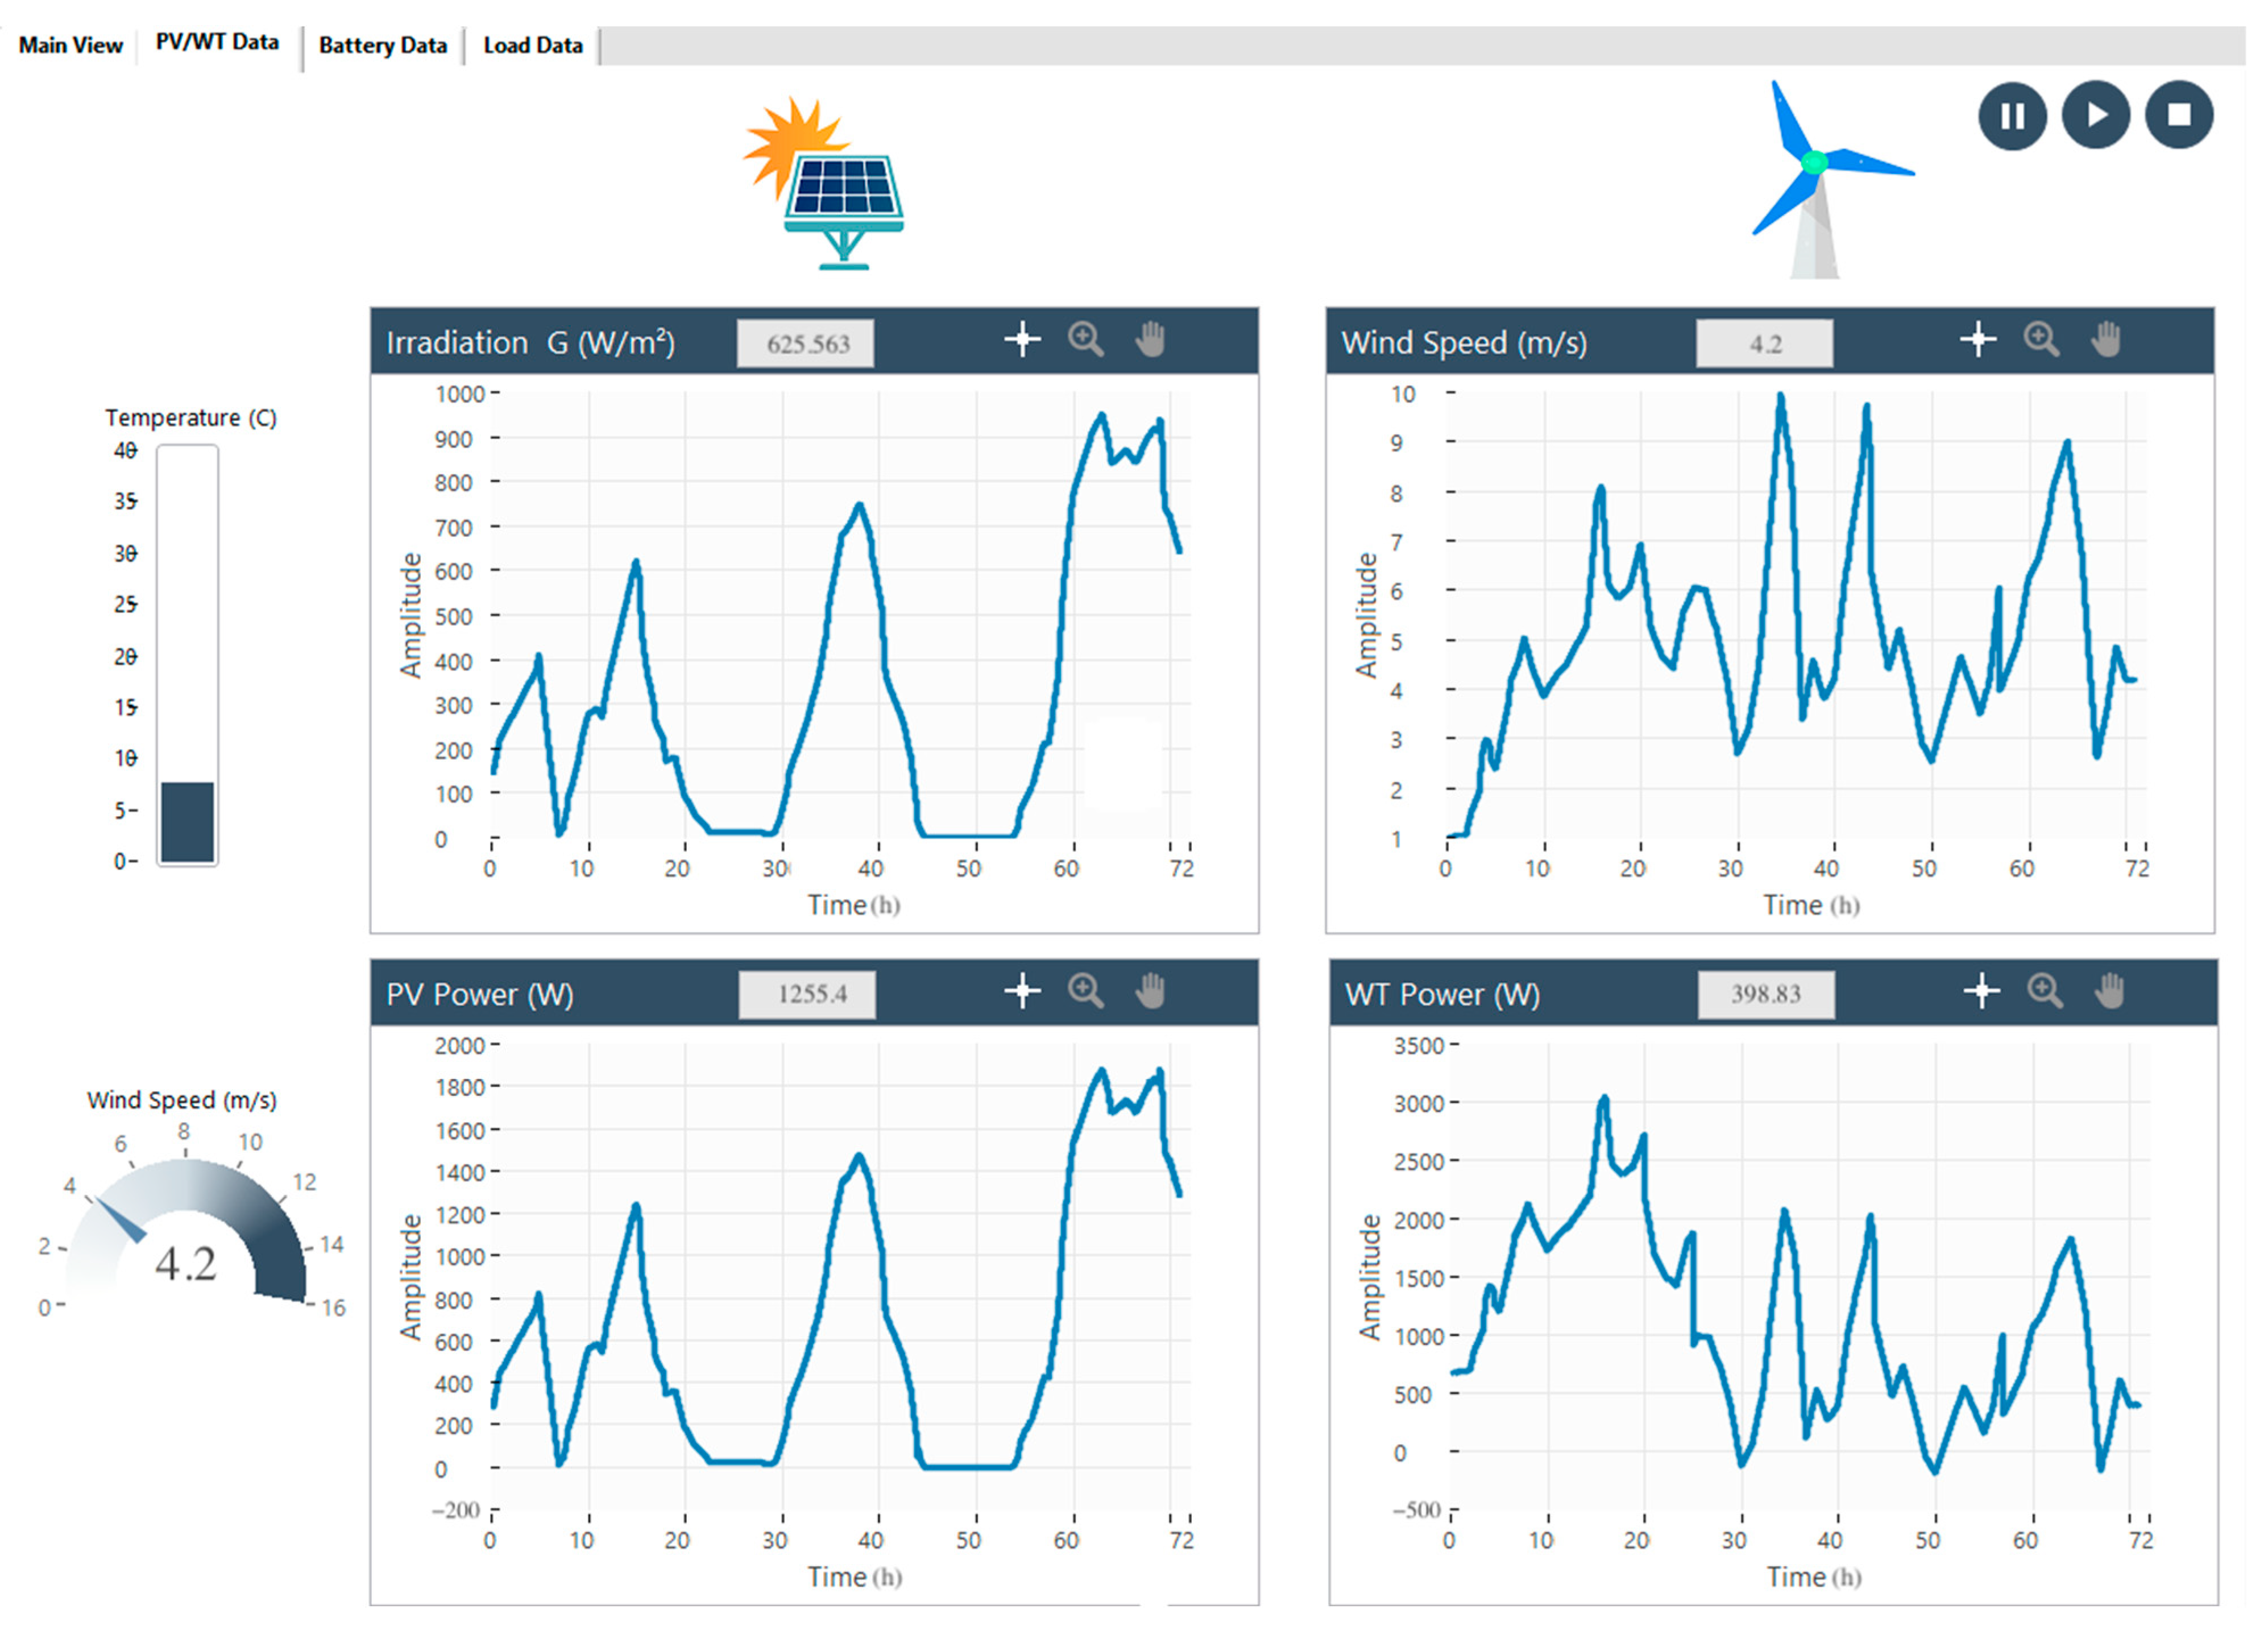Screen dimensions: 2268x1626
Task: Click the Irradiation value field 625.563
Action: [806, 344]
